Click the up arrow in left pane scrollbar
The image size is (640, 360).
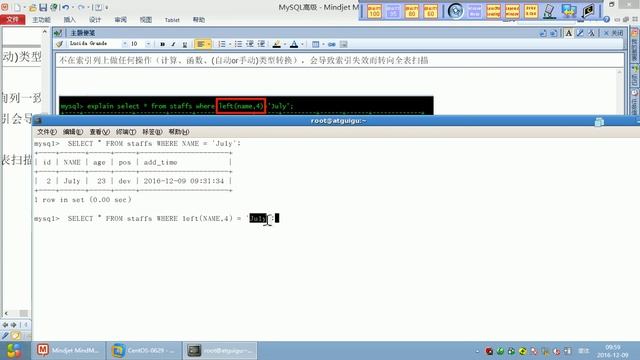point(45,32)
